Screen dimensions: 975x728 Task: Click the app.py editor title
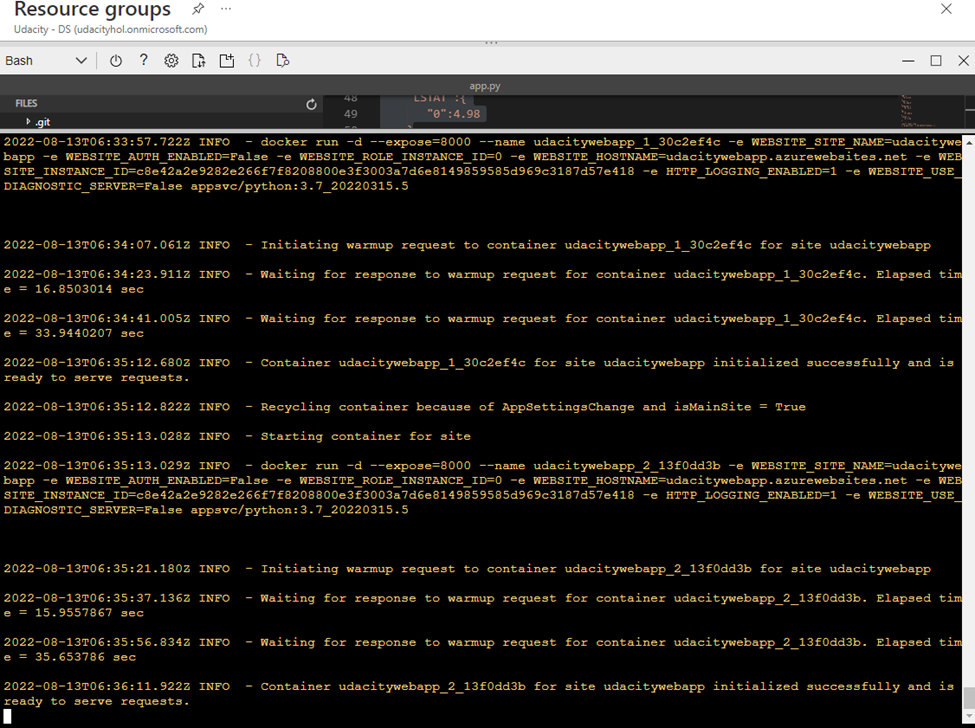pos(485,86)
